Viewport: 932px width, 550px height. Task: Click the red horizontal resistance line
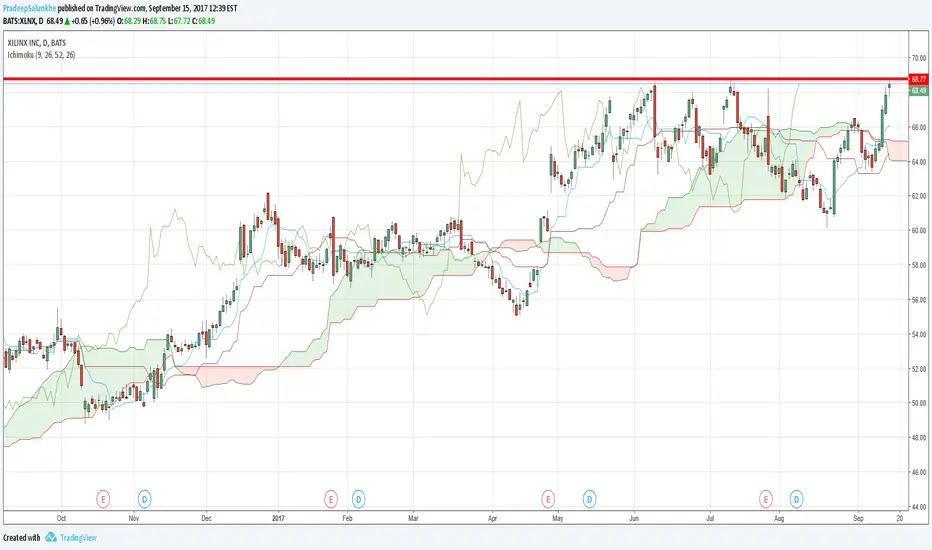tap(456, 78)
